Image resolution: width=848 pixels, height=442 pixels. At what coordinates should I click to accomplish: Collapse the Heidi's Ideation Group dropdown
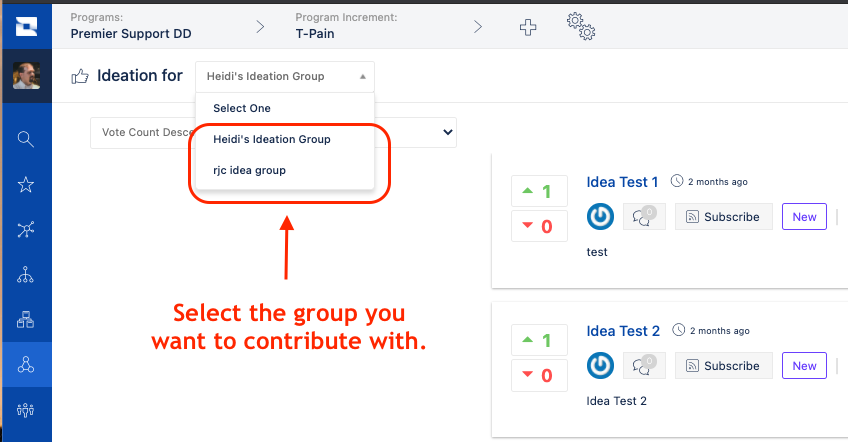pos(285,76)
